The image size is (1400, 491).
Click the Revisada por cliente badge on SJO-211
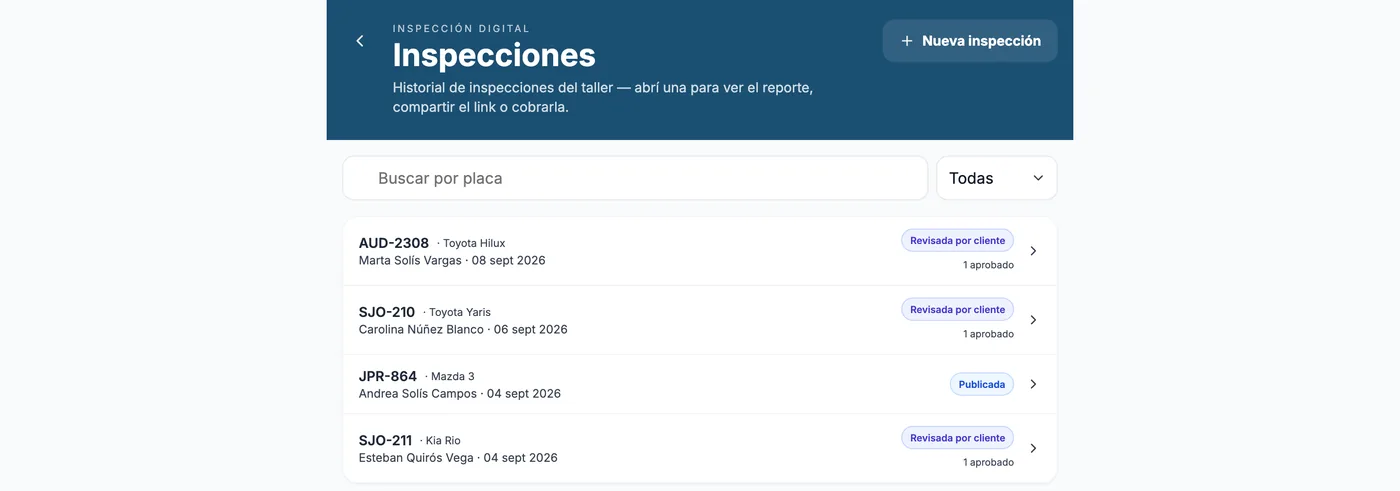[x=957, y=438]
